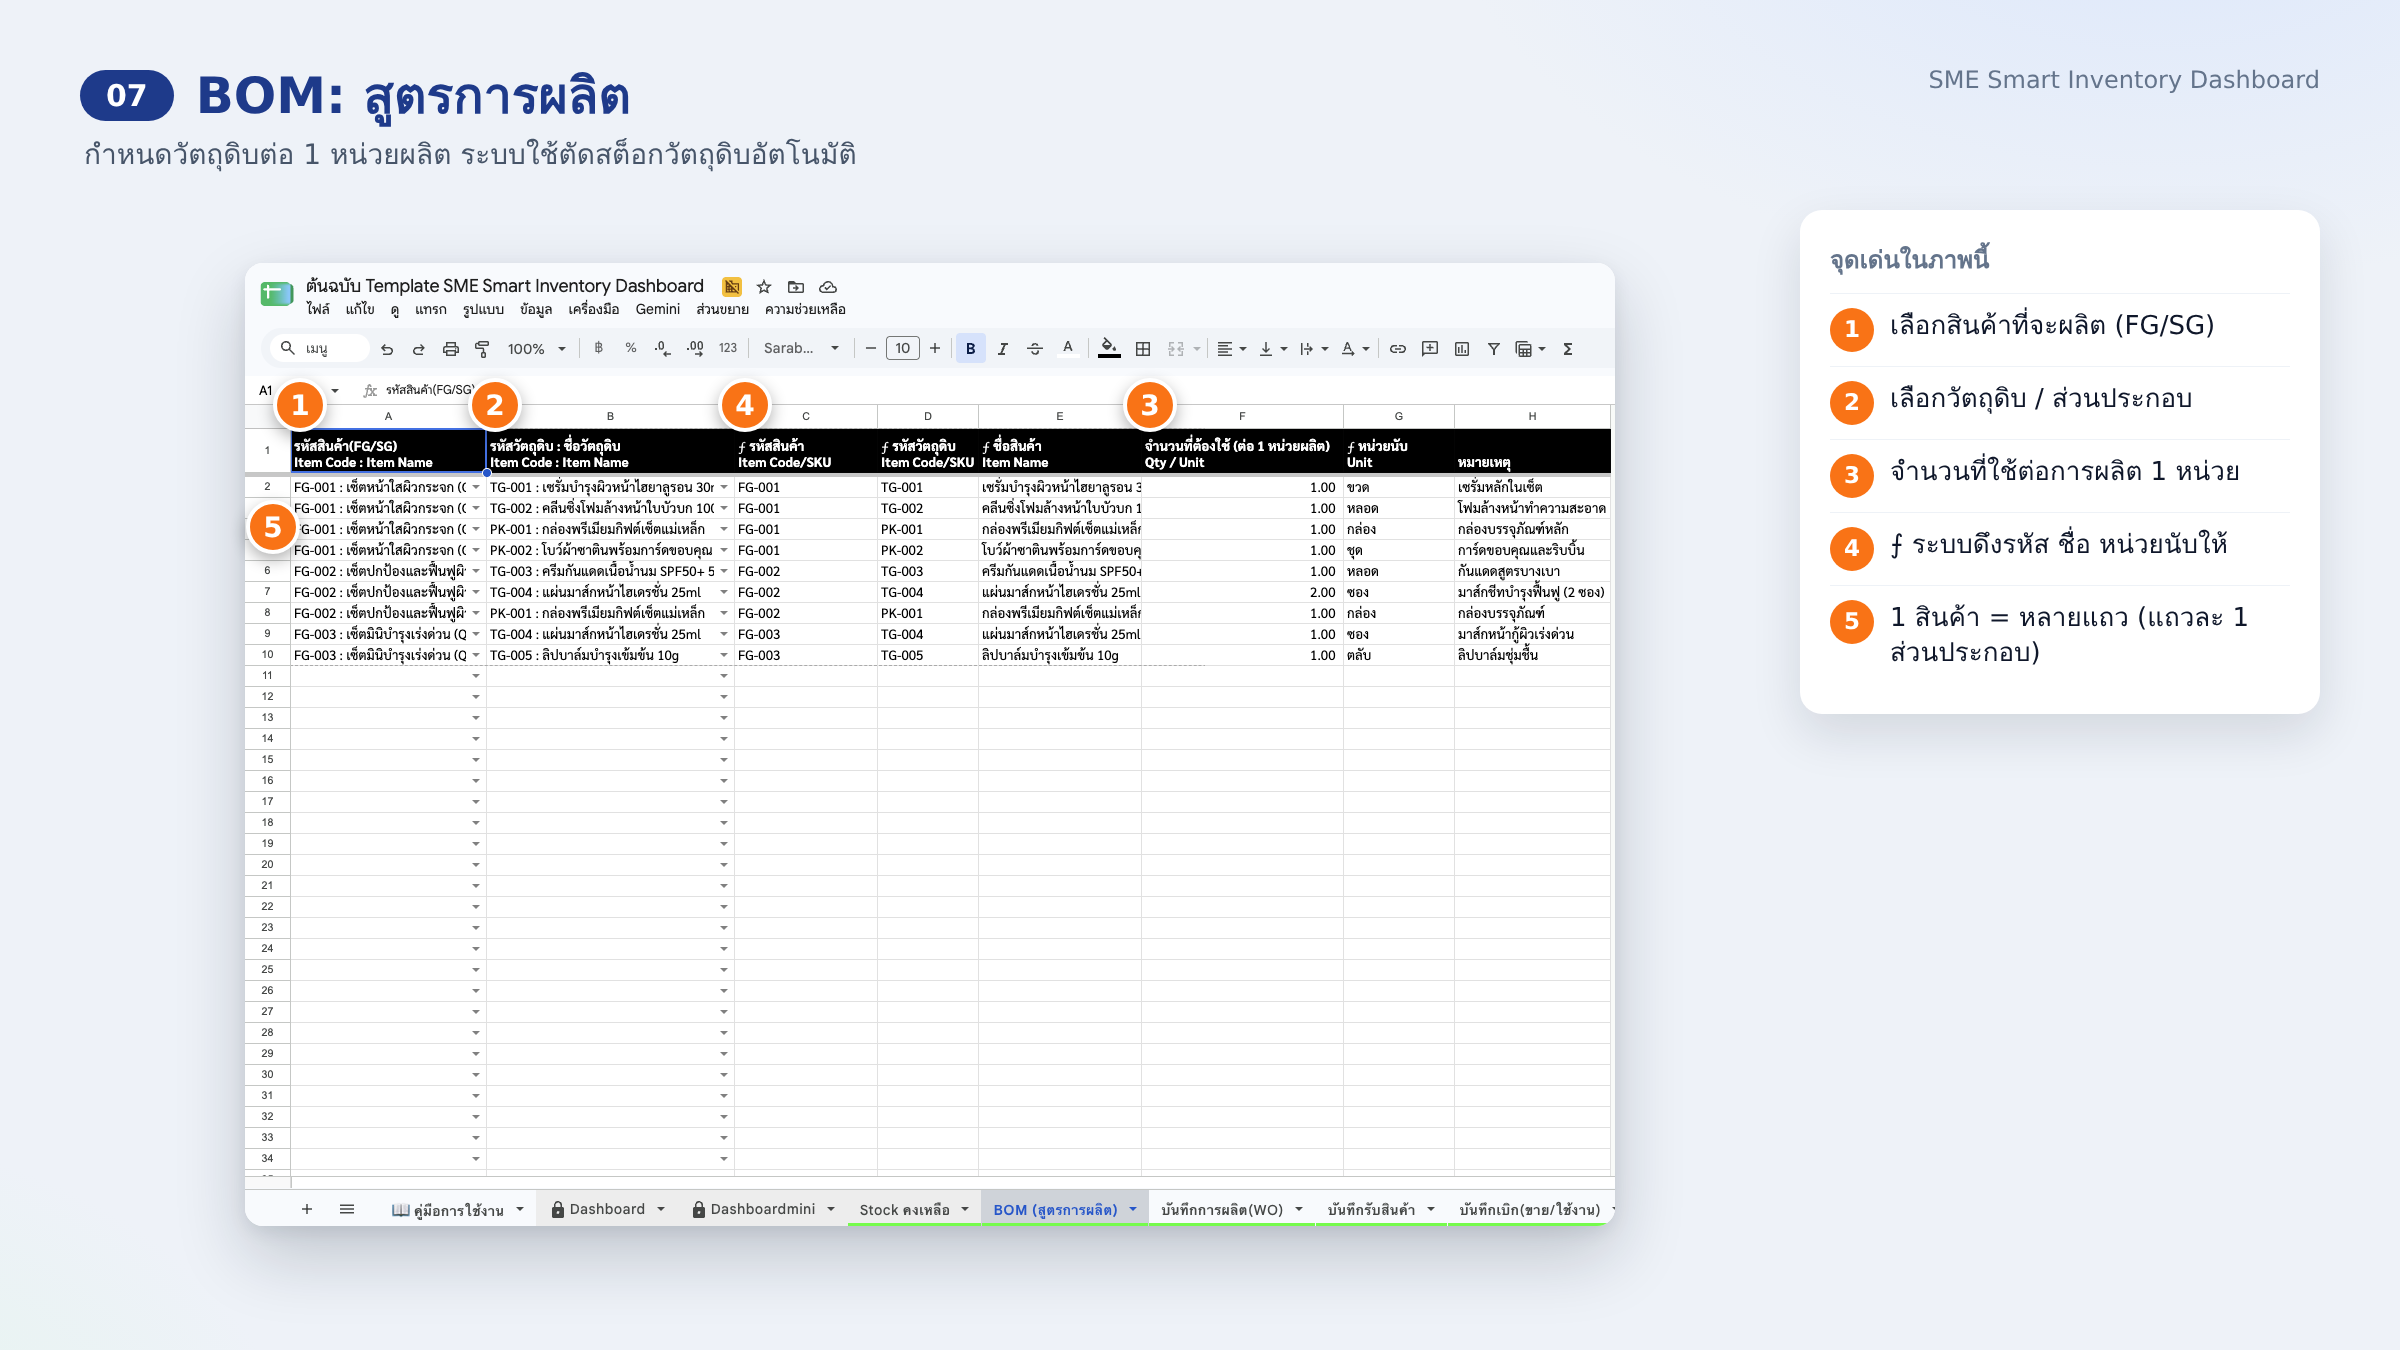Toggle italic formatting

coord(1002,349)
